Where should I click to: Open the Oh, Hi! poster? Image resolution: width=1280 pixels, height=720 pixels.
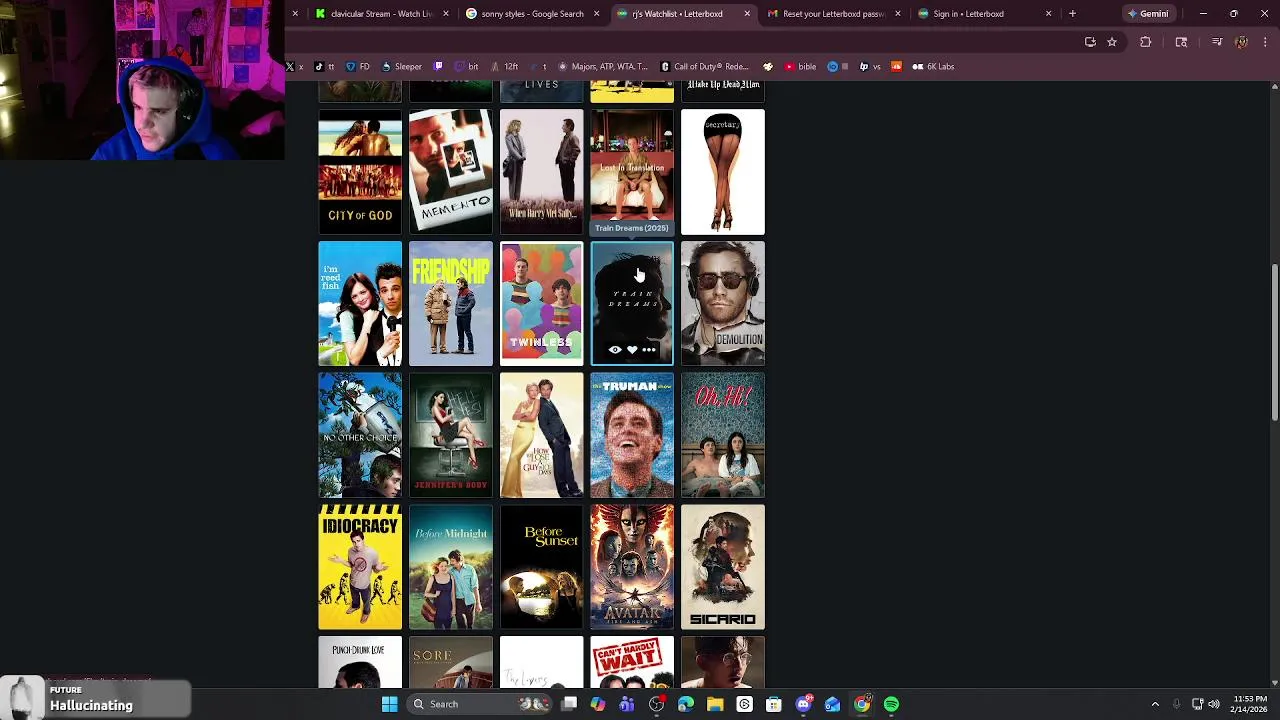click(x=723, y=435)
